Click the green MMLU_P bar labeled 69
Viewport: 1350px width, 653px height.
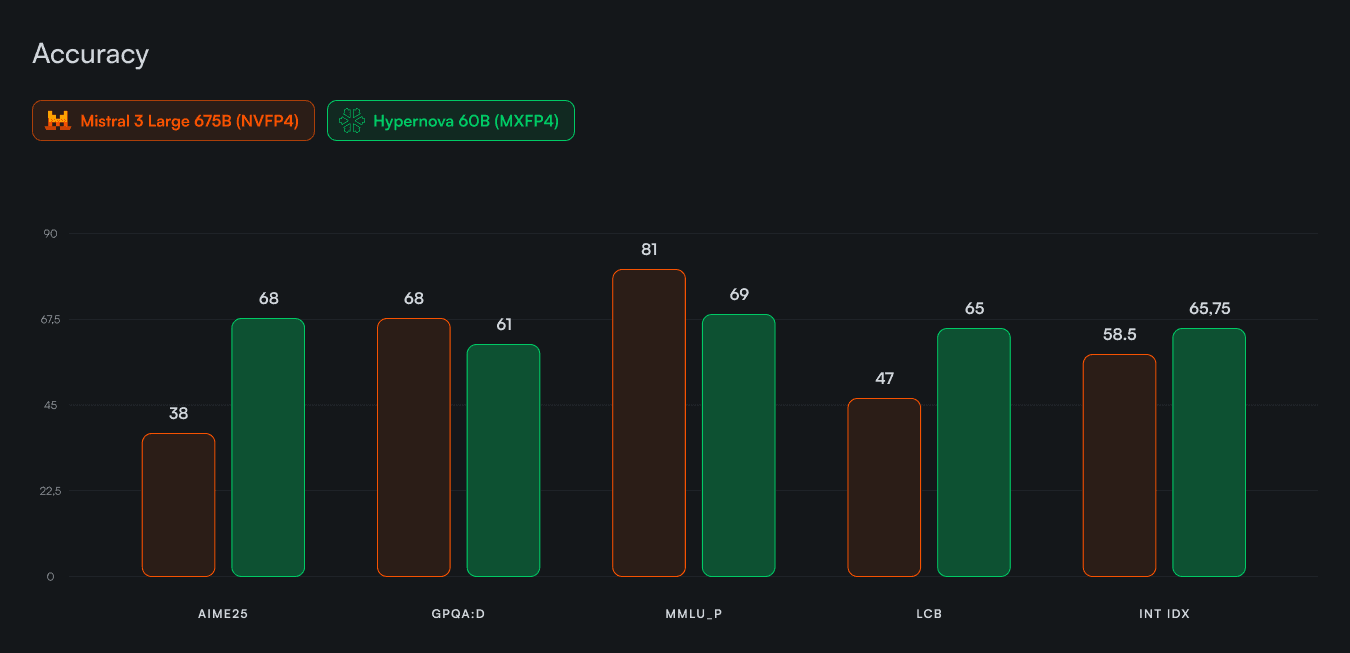coord(738,445)
